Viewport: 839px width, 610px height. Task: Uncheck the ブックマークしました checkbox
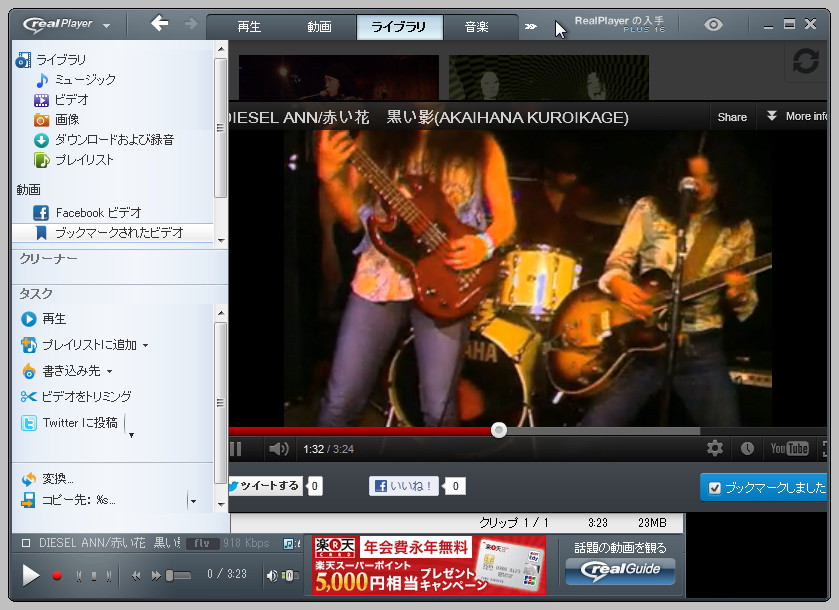pyautogui.click(x=714, y=486)
